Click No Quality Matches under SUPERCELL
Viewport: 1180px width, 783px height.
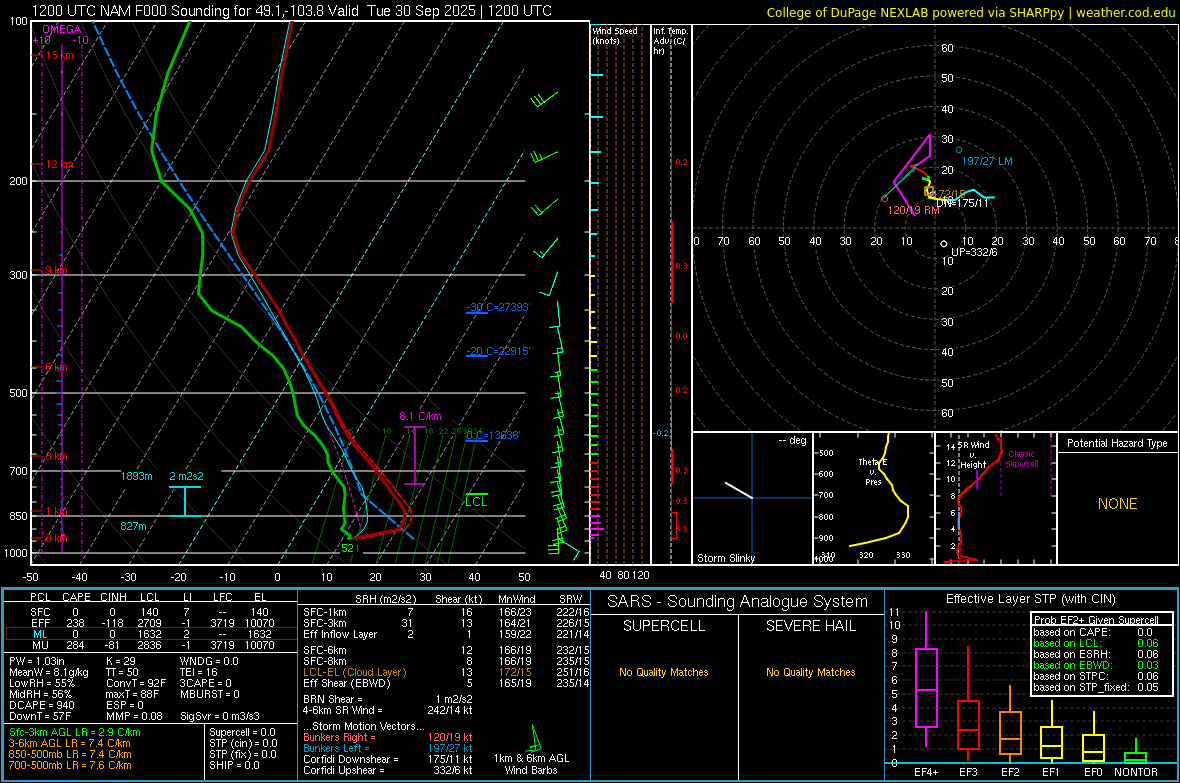[x=664, y=672]
